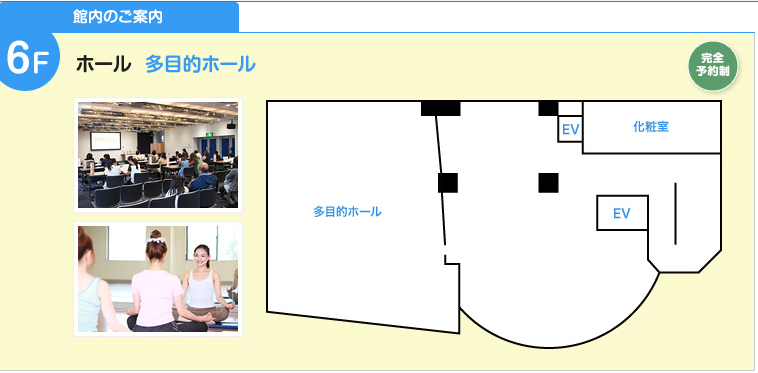Screen dimensions: 758x373
Task: Click the green 完全予約制 badge
Action: click(x=713, y=66)
